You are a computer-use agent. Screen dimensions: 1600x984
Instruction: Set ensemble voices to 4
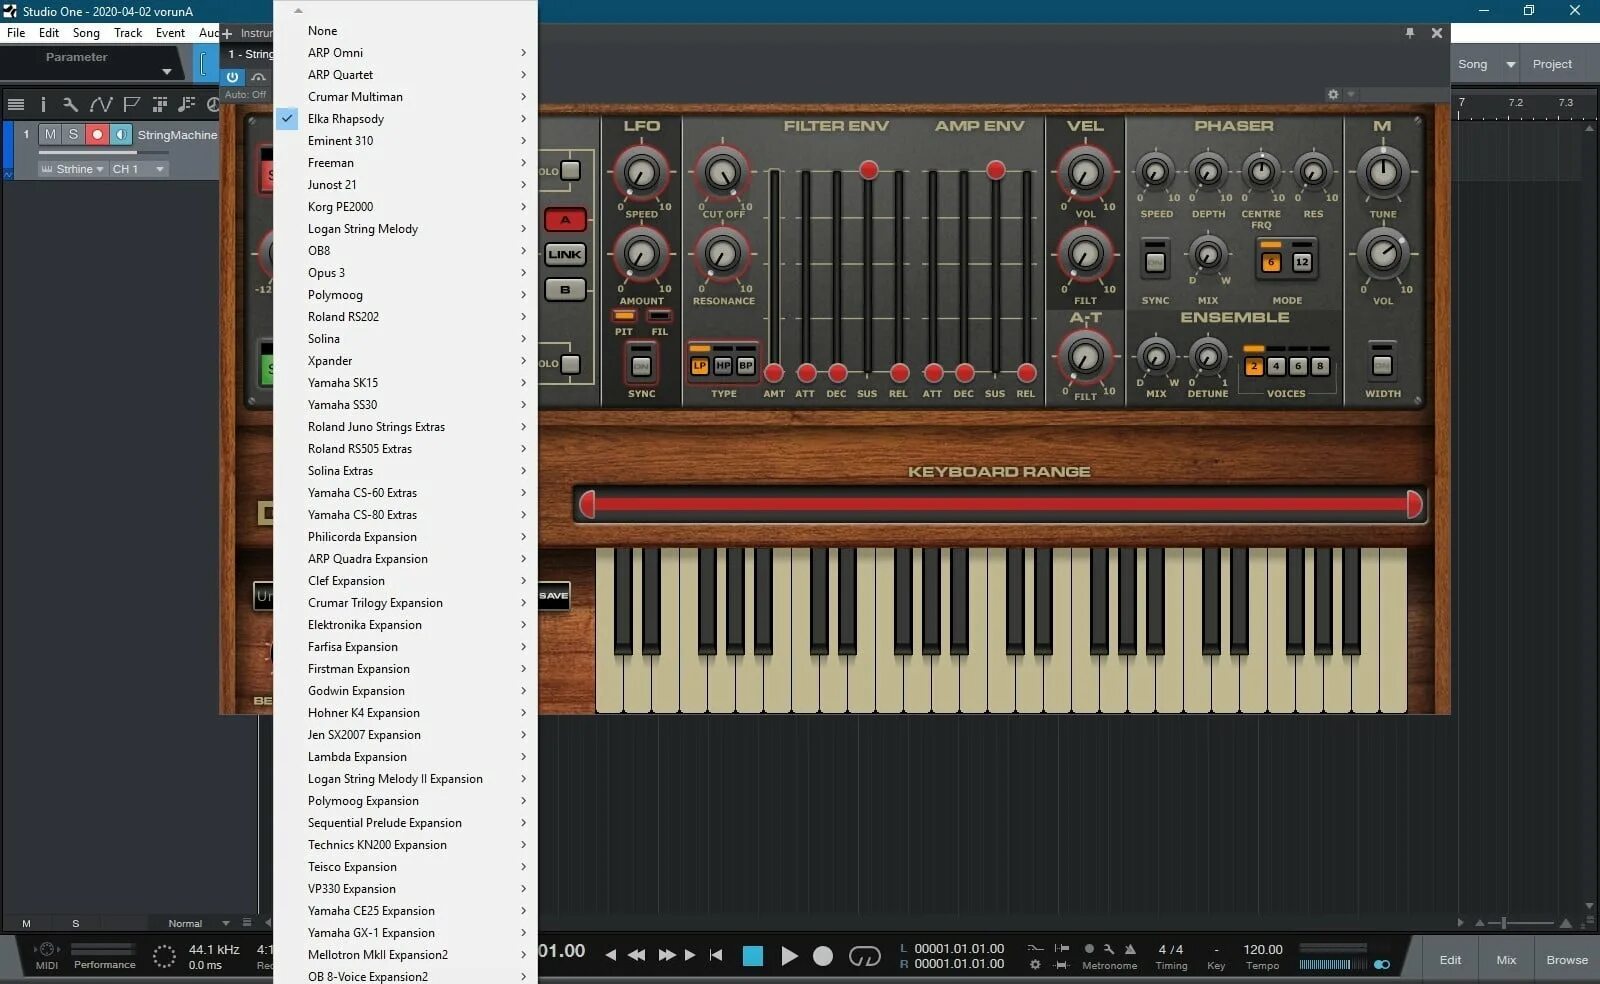[x=1276, y=366]
